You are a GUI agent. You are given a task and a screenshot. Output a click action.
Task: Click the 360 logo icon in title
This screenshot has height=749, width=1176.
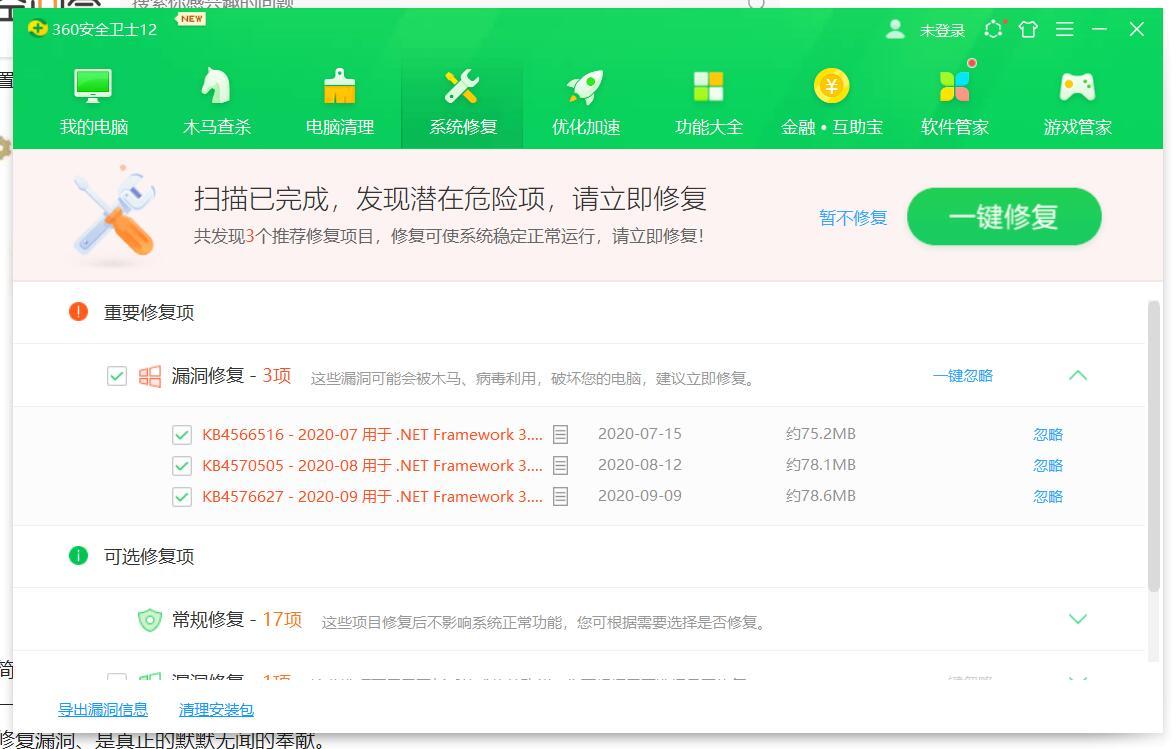pyautogui.click(x=38, y=28)
